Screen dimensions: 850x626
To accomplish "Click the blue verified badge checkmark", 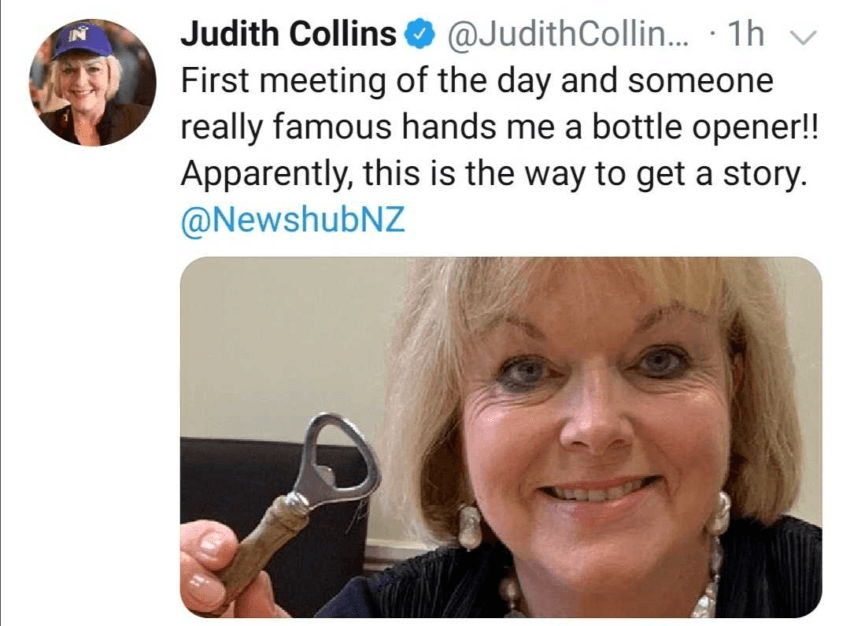I will coord(420,35).
